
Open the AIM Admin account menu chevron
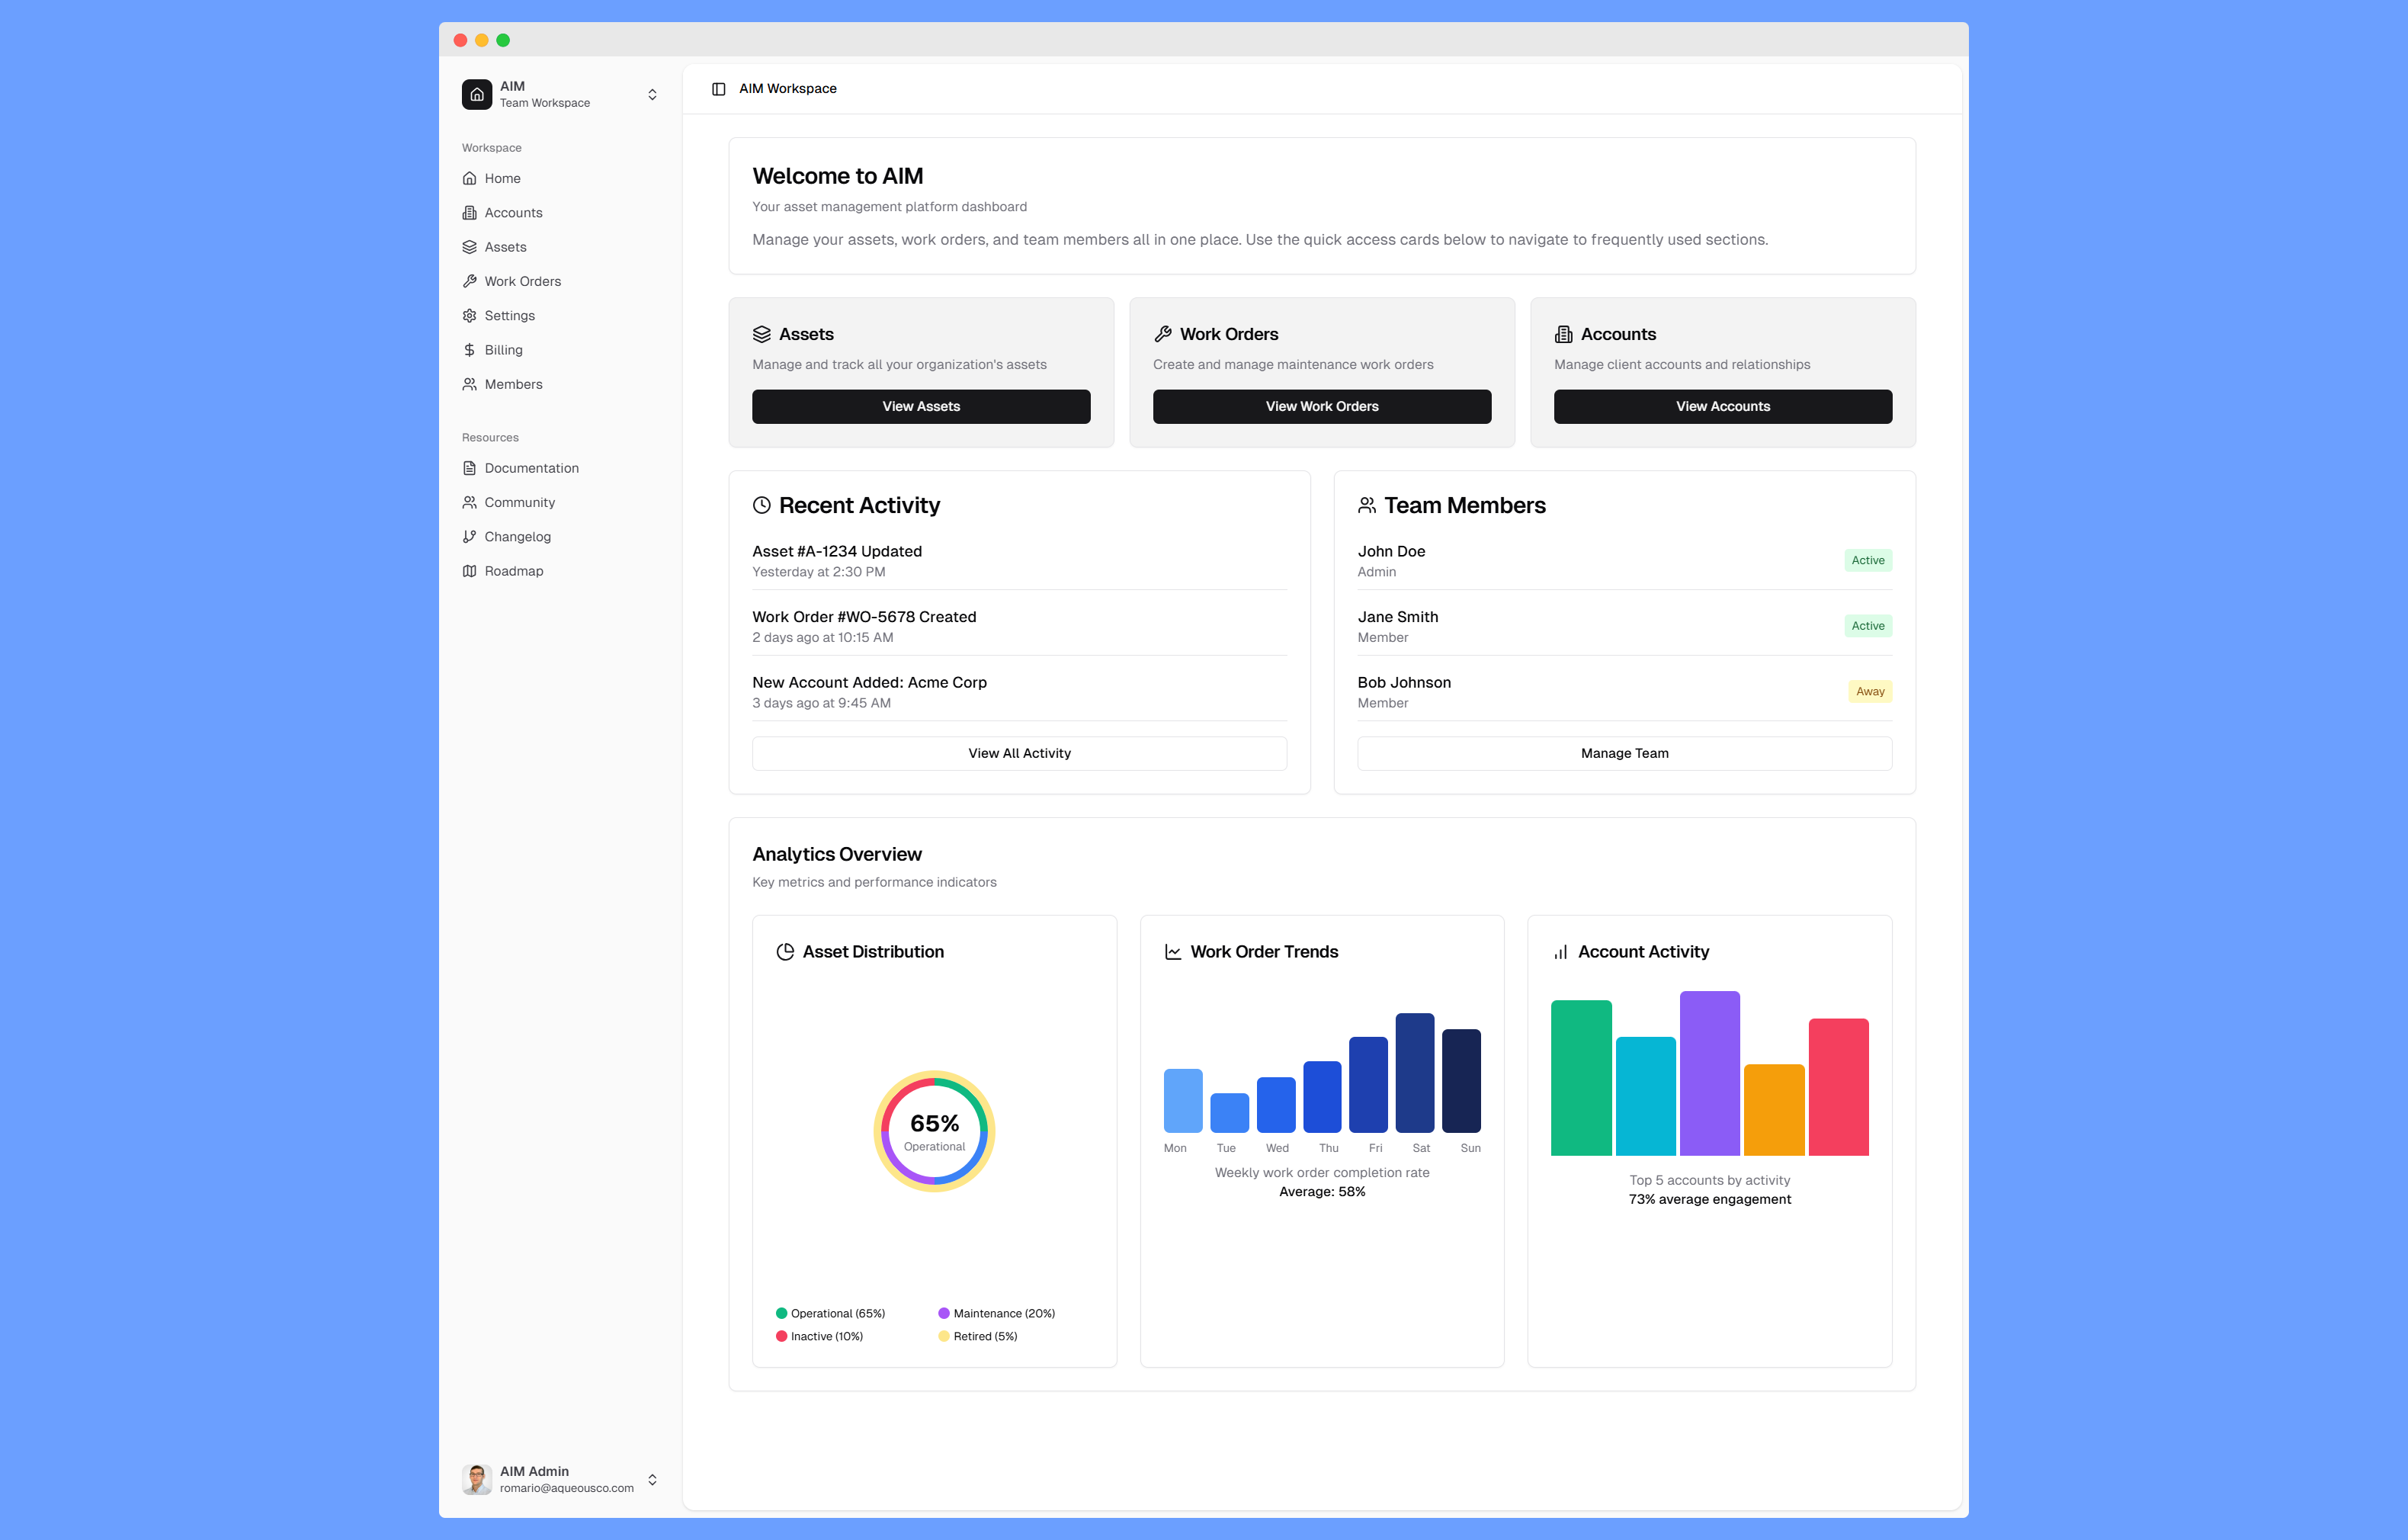[652, 1479]
